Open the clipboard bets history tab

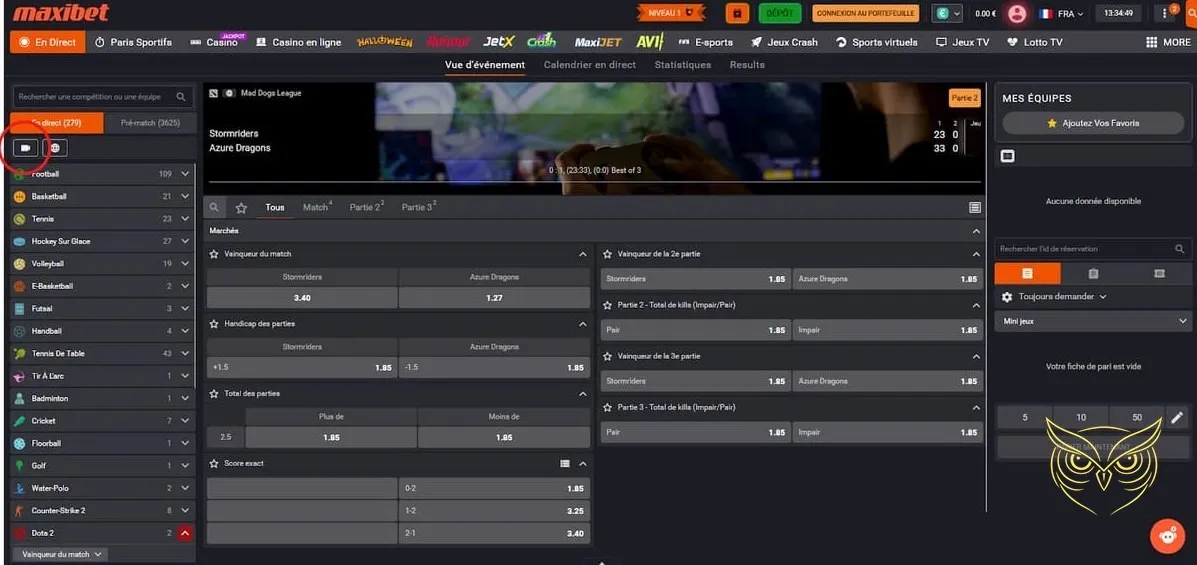pos(1093,273)
